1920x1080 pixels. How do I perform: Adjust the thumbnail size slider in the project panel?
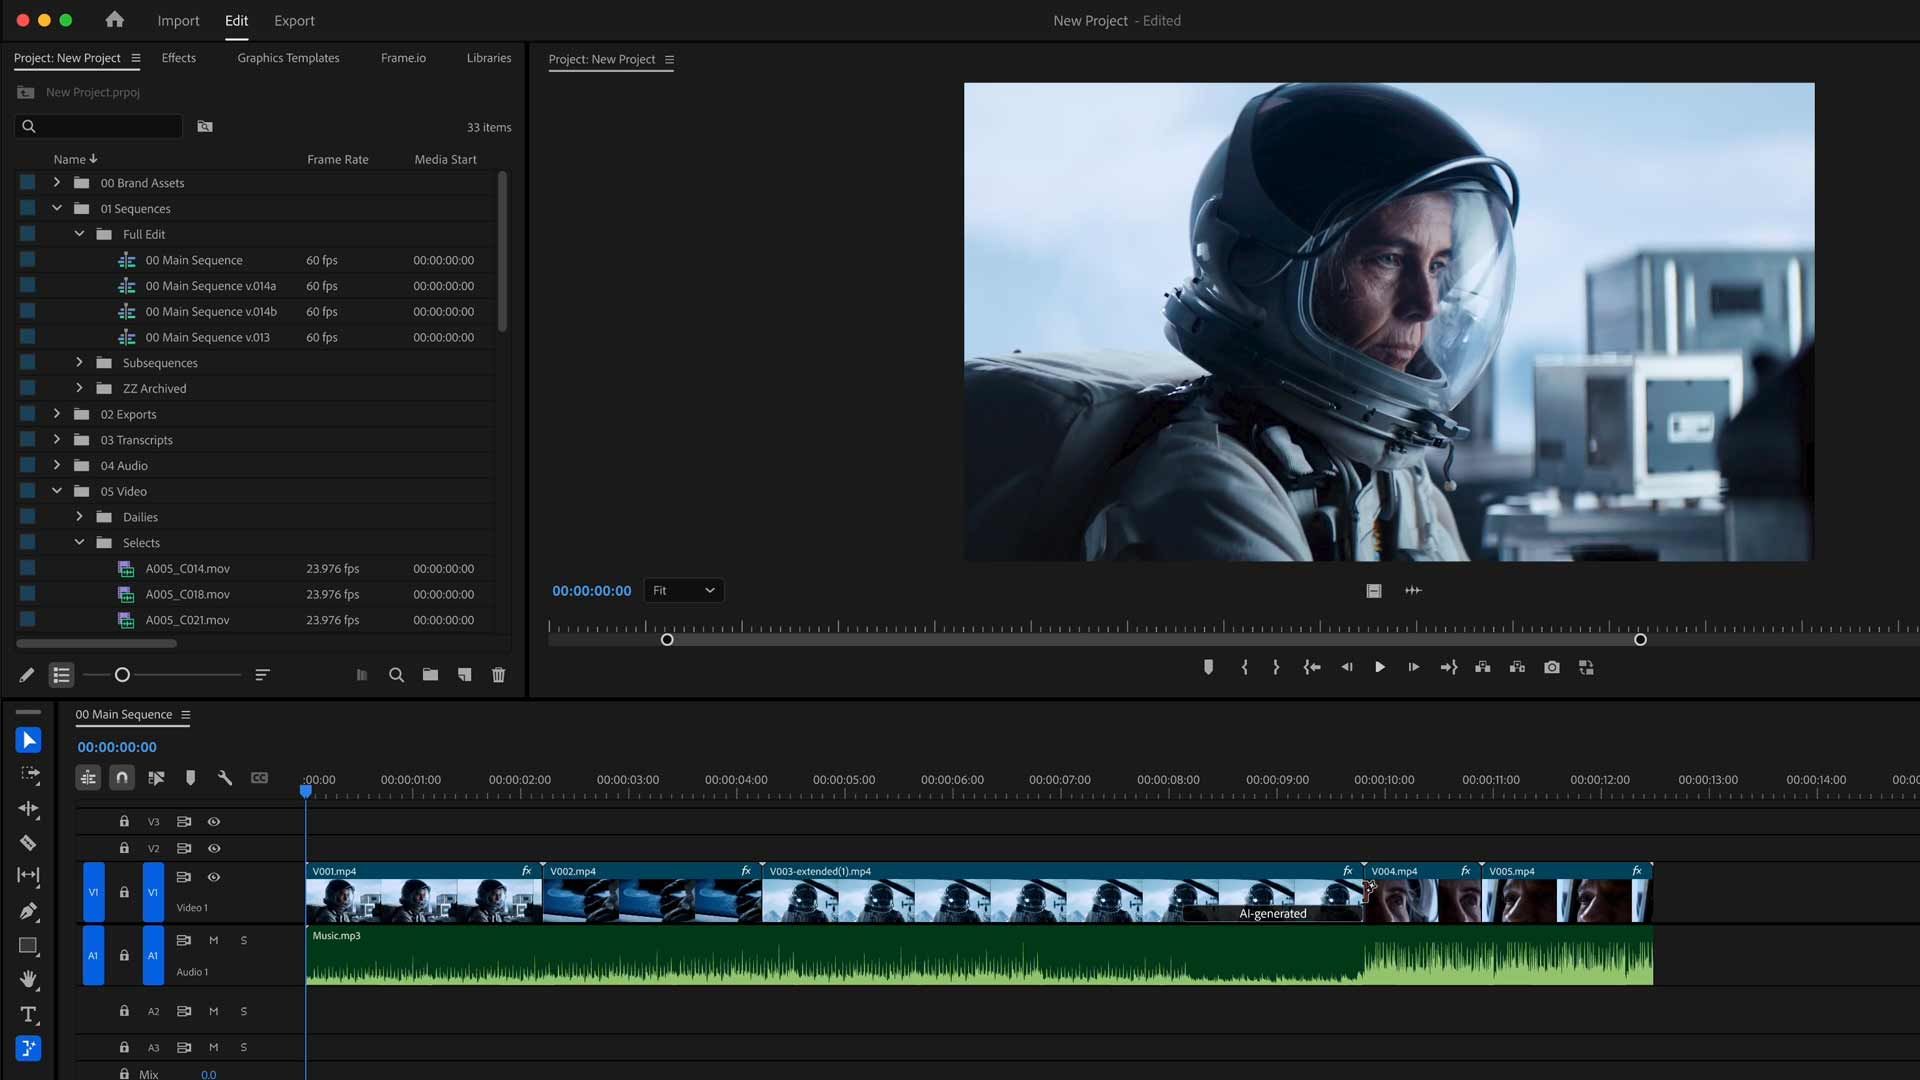click(x=123, y=675)
